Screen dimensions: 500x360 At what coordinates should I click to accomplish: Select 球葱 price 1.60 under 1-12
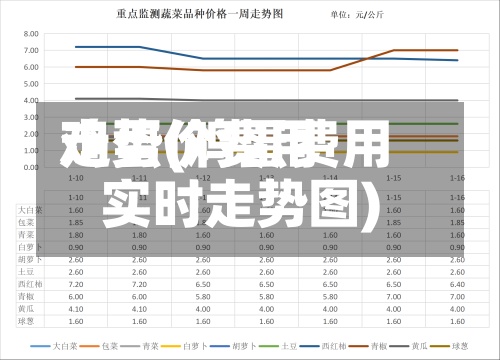pos(203,321)
